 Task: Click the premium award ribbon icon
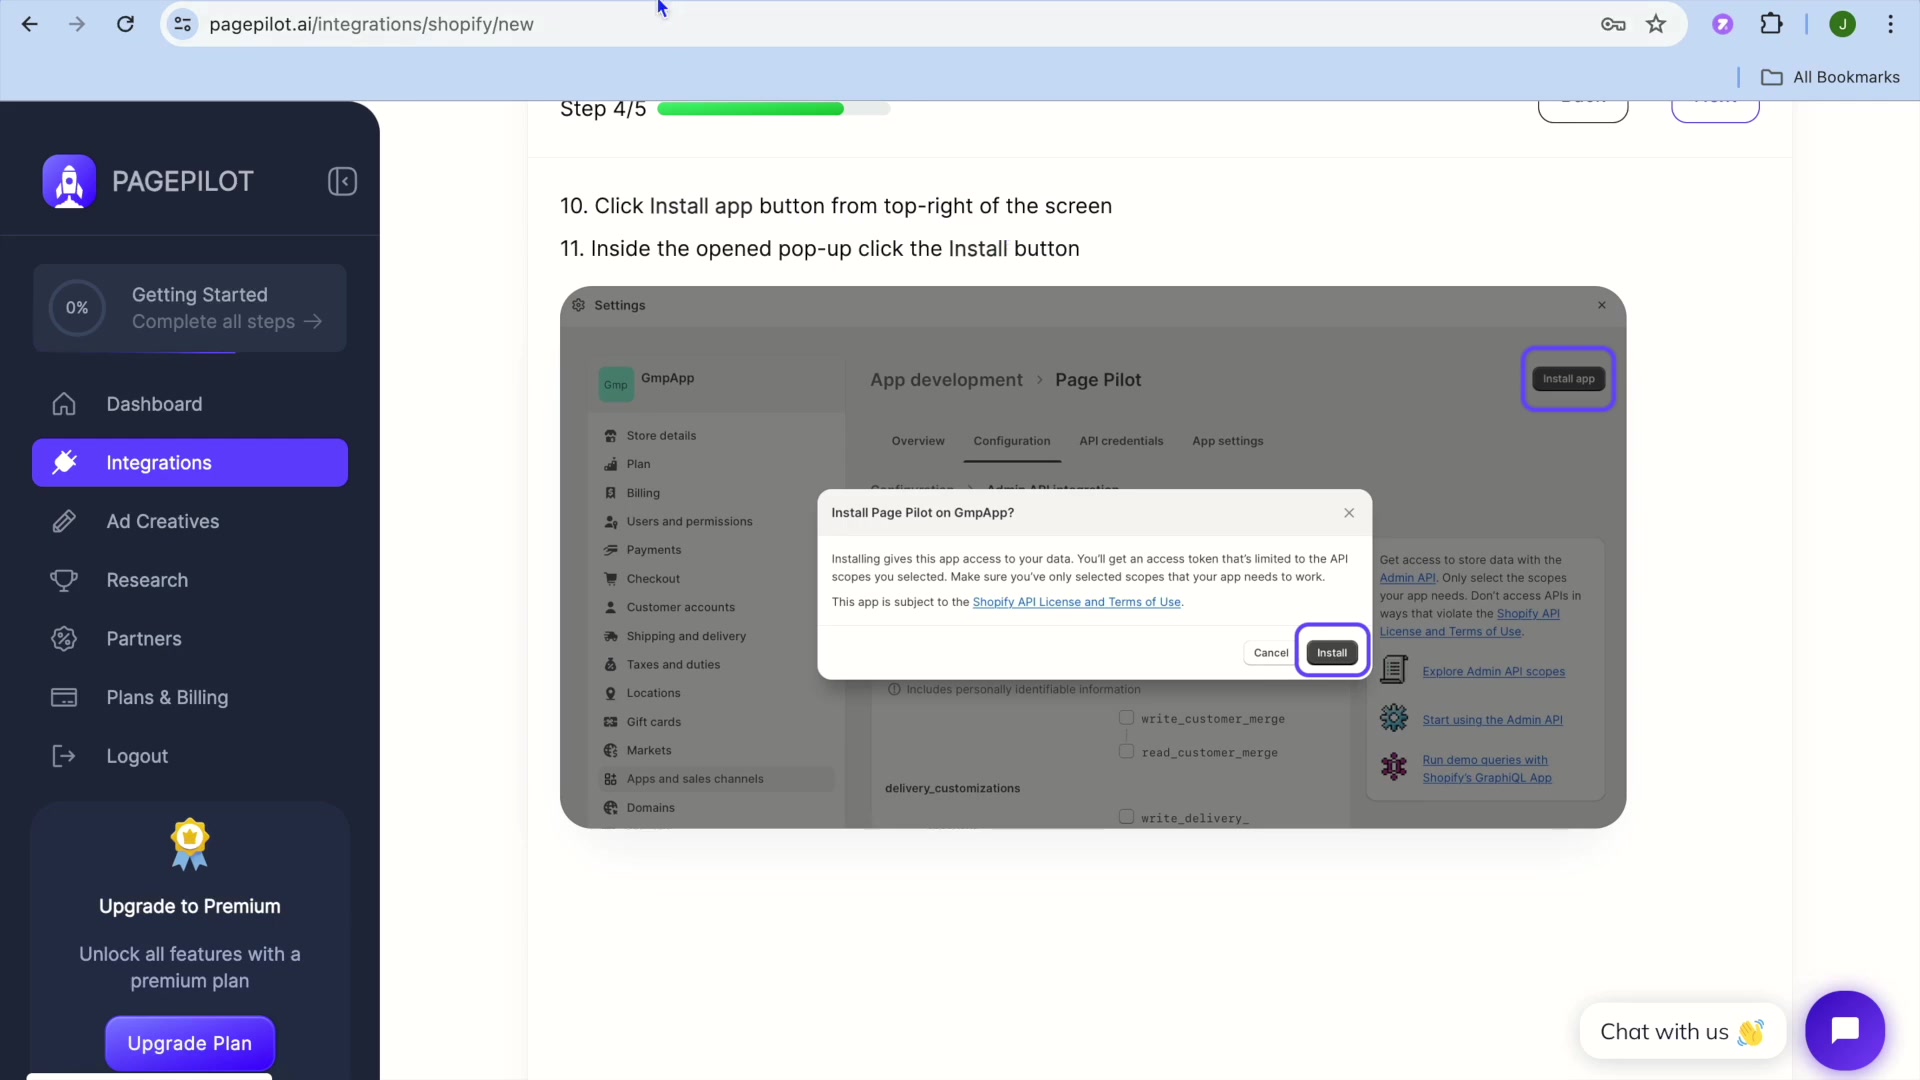tap(189, 844)
